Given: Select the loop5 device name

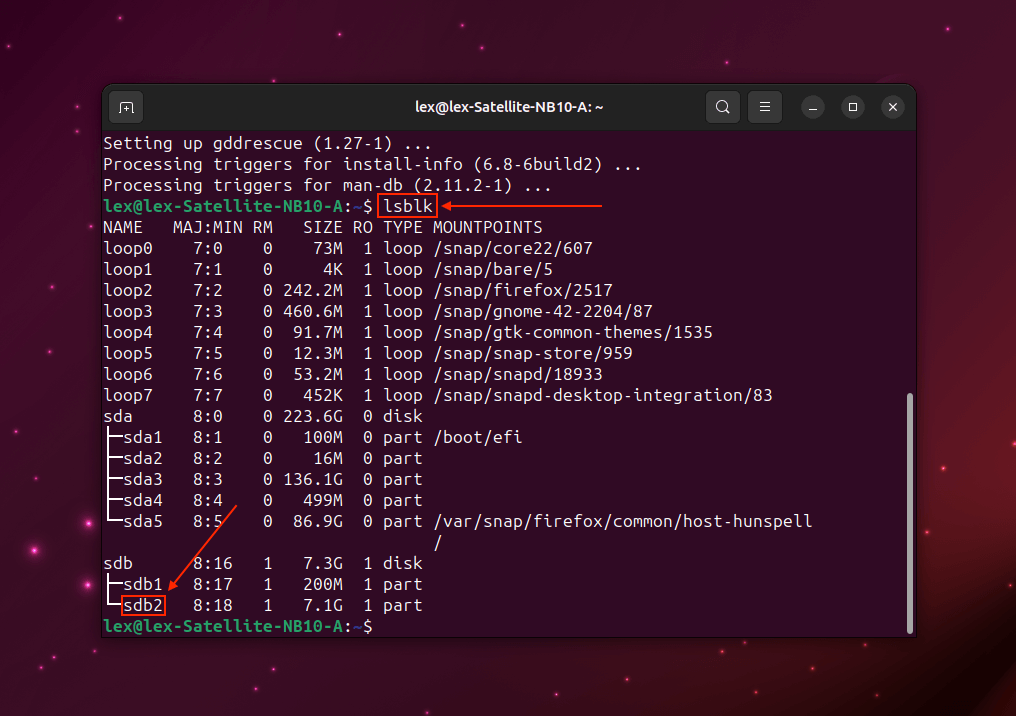Looking at the screenshot, I should (128, 353).
